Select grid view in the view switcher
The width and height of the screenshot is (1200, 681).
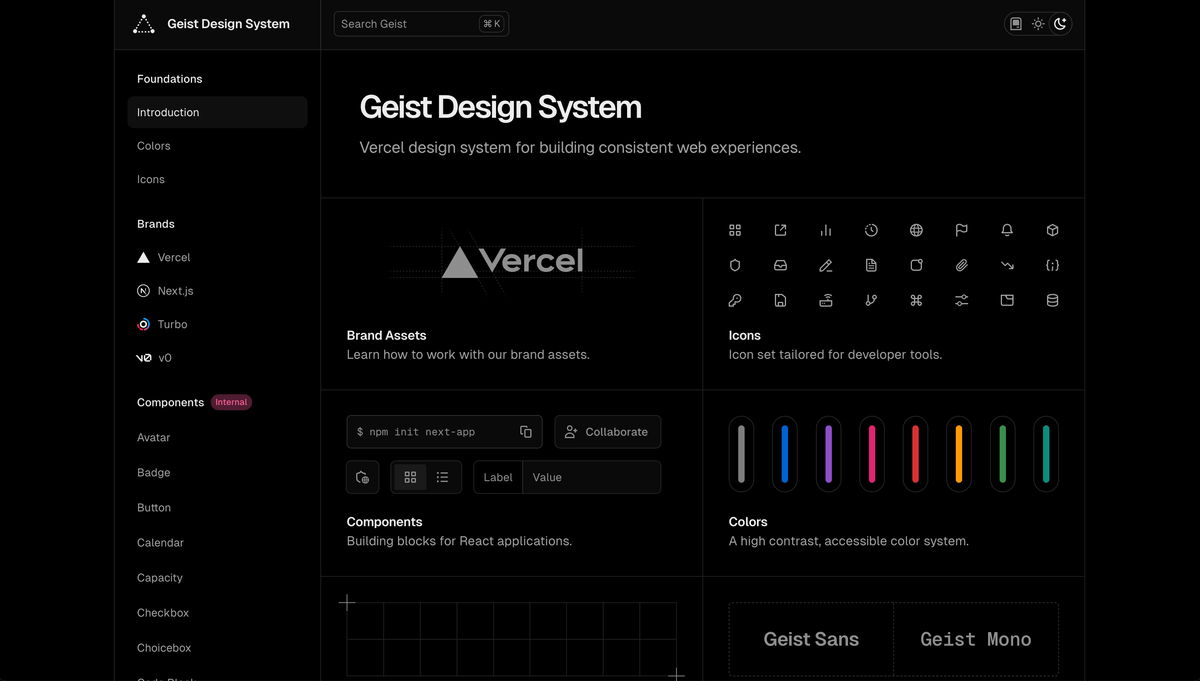pos(410,477)
